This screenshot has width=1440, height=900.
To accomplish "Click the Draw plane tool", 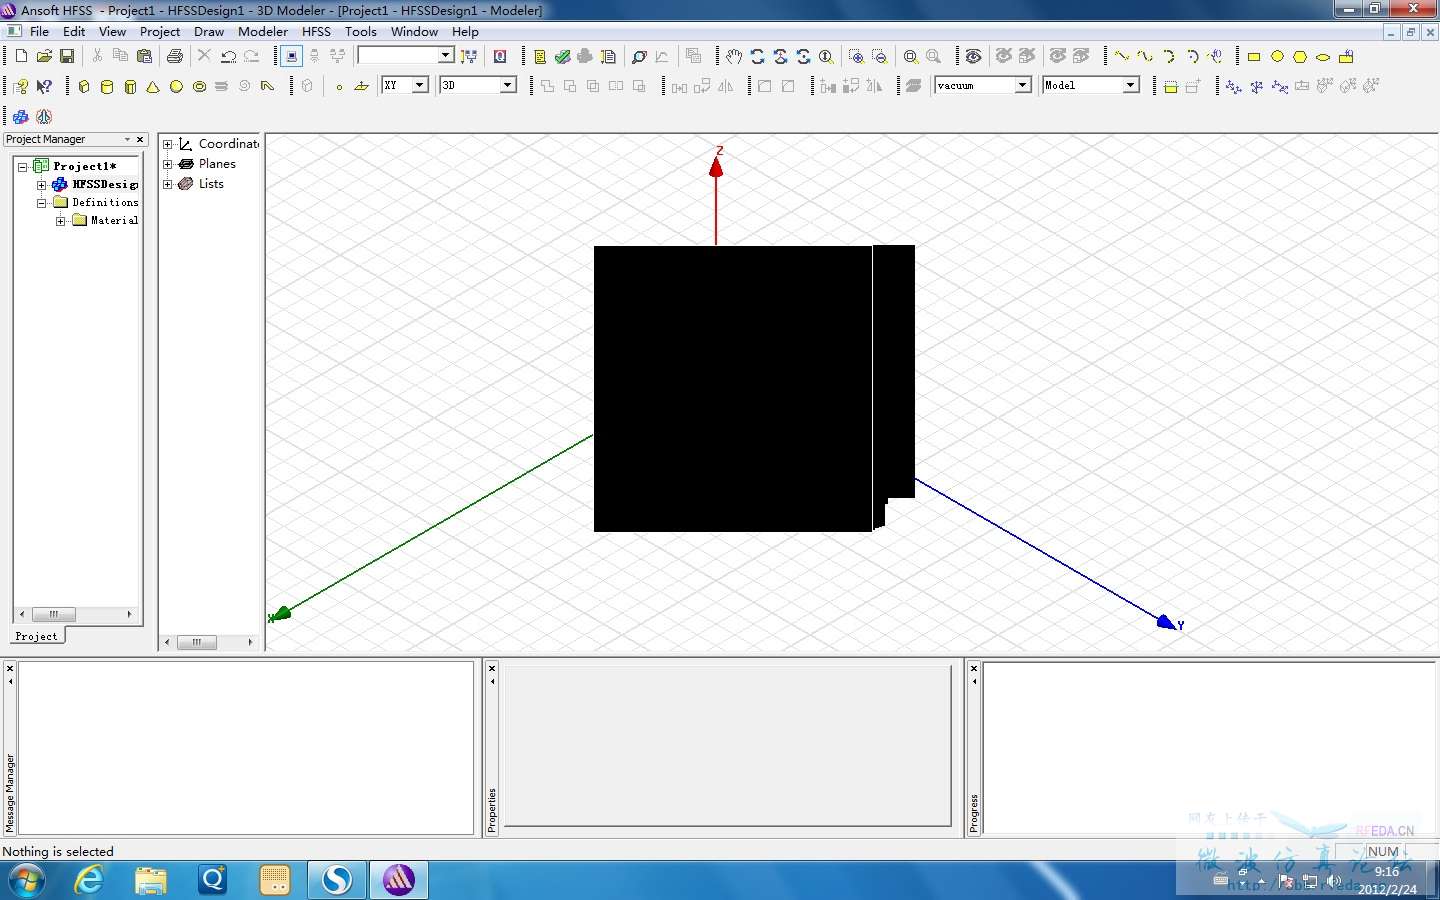I will tap(362, 87).
